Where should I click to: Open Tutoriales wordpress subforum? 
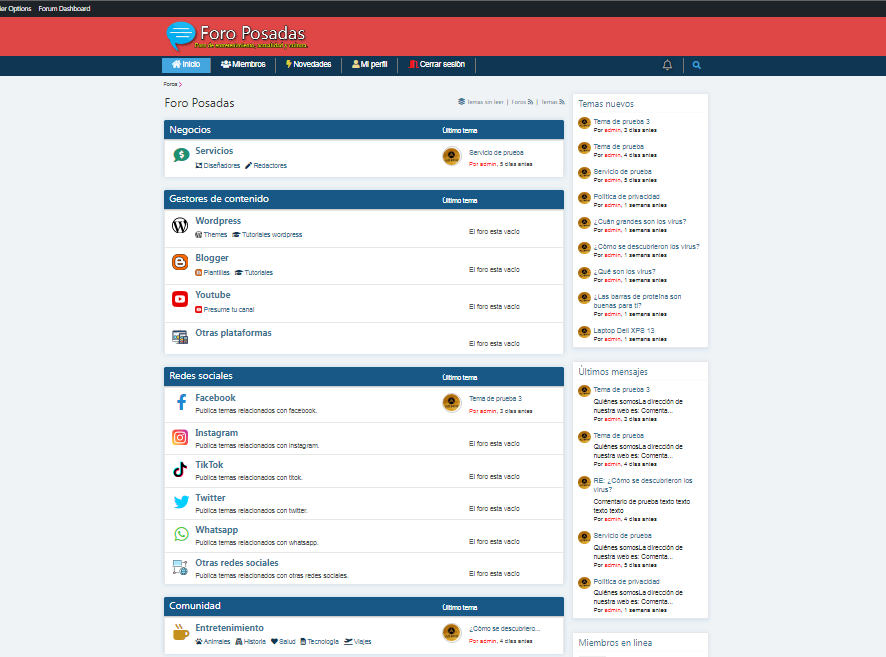[267, 234]
